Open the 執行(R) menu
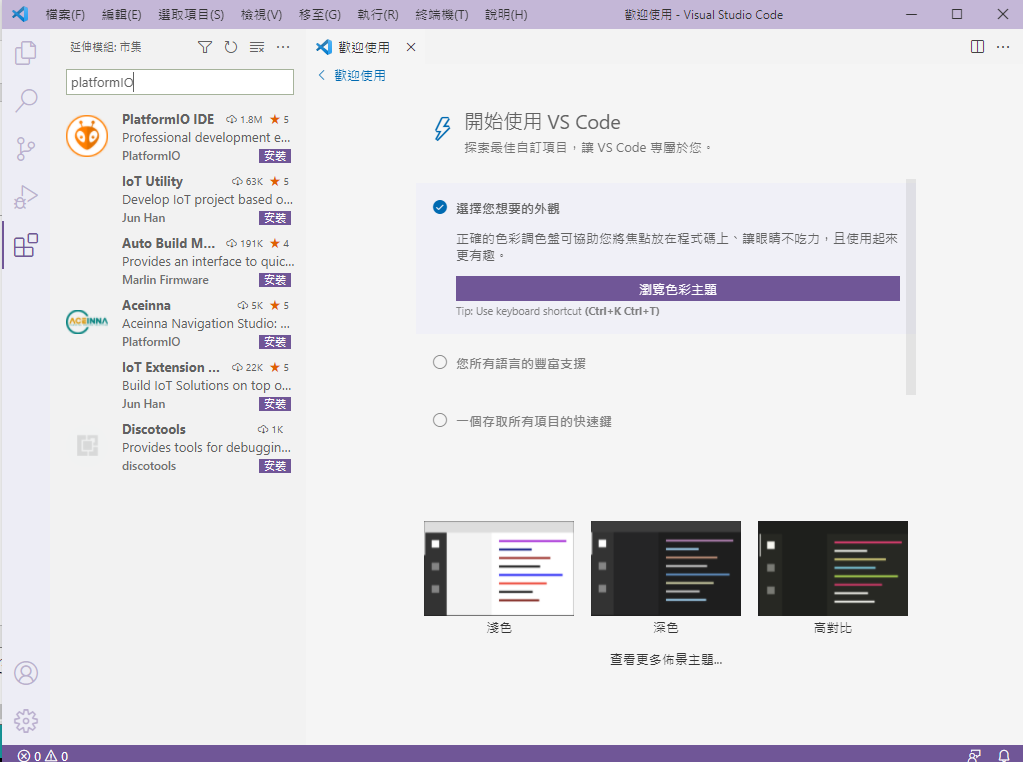This screenshot has width=1023, height=762. 378,14
